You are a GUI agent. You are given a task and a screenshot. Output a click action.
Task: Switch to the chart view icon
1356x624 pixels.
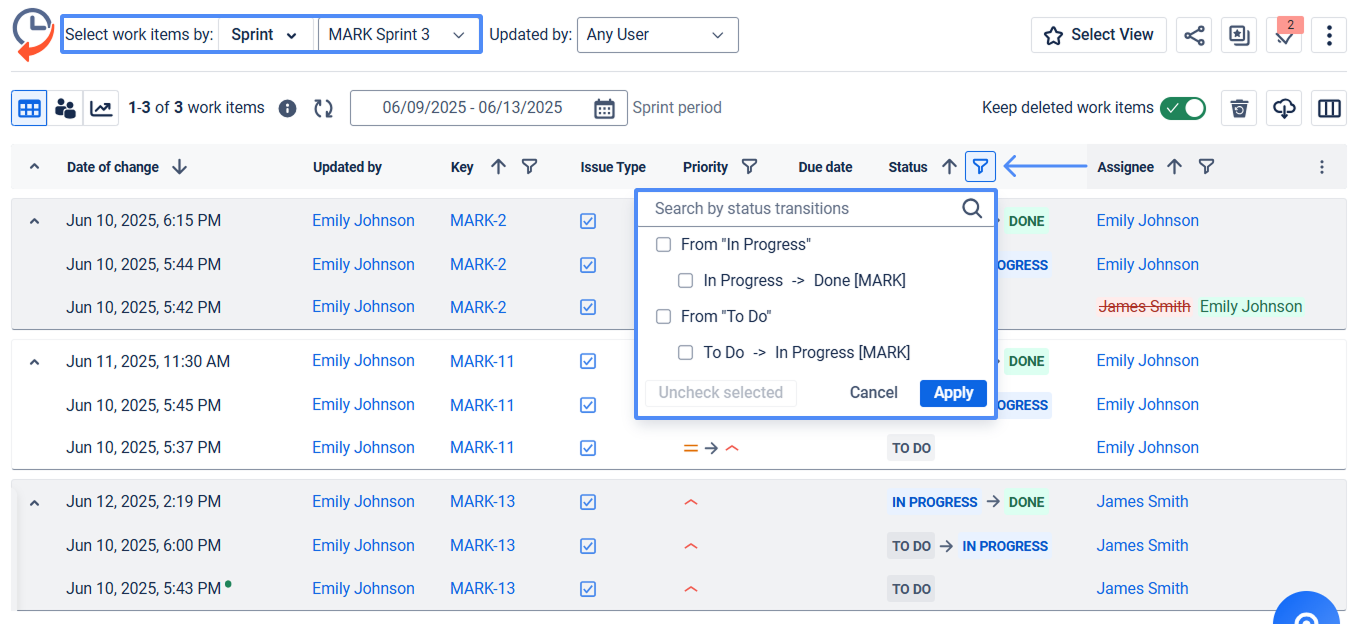click(x=101, y=108)
